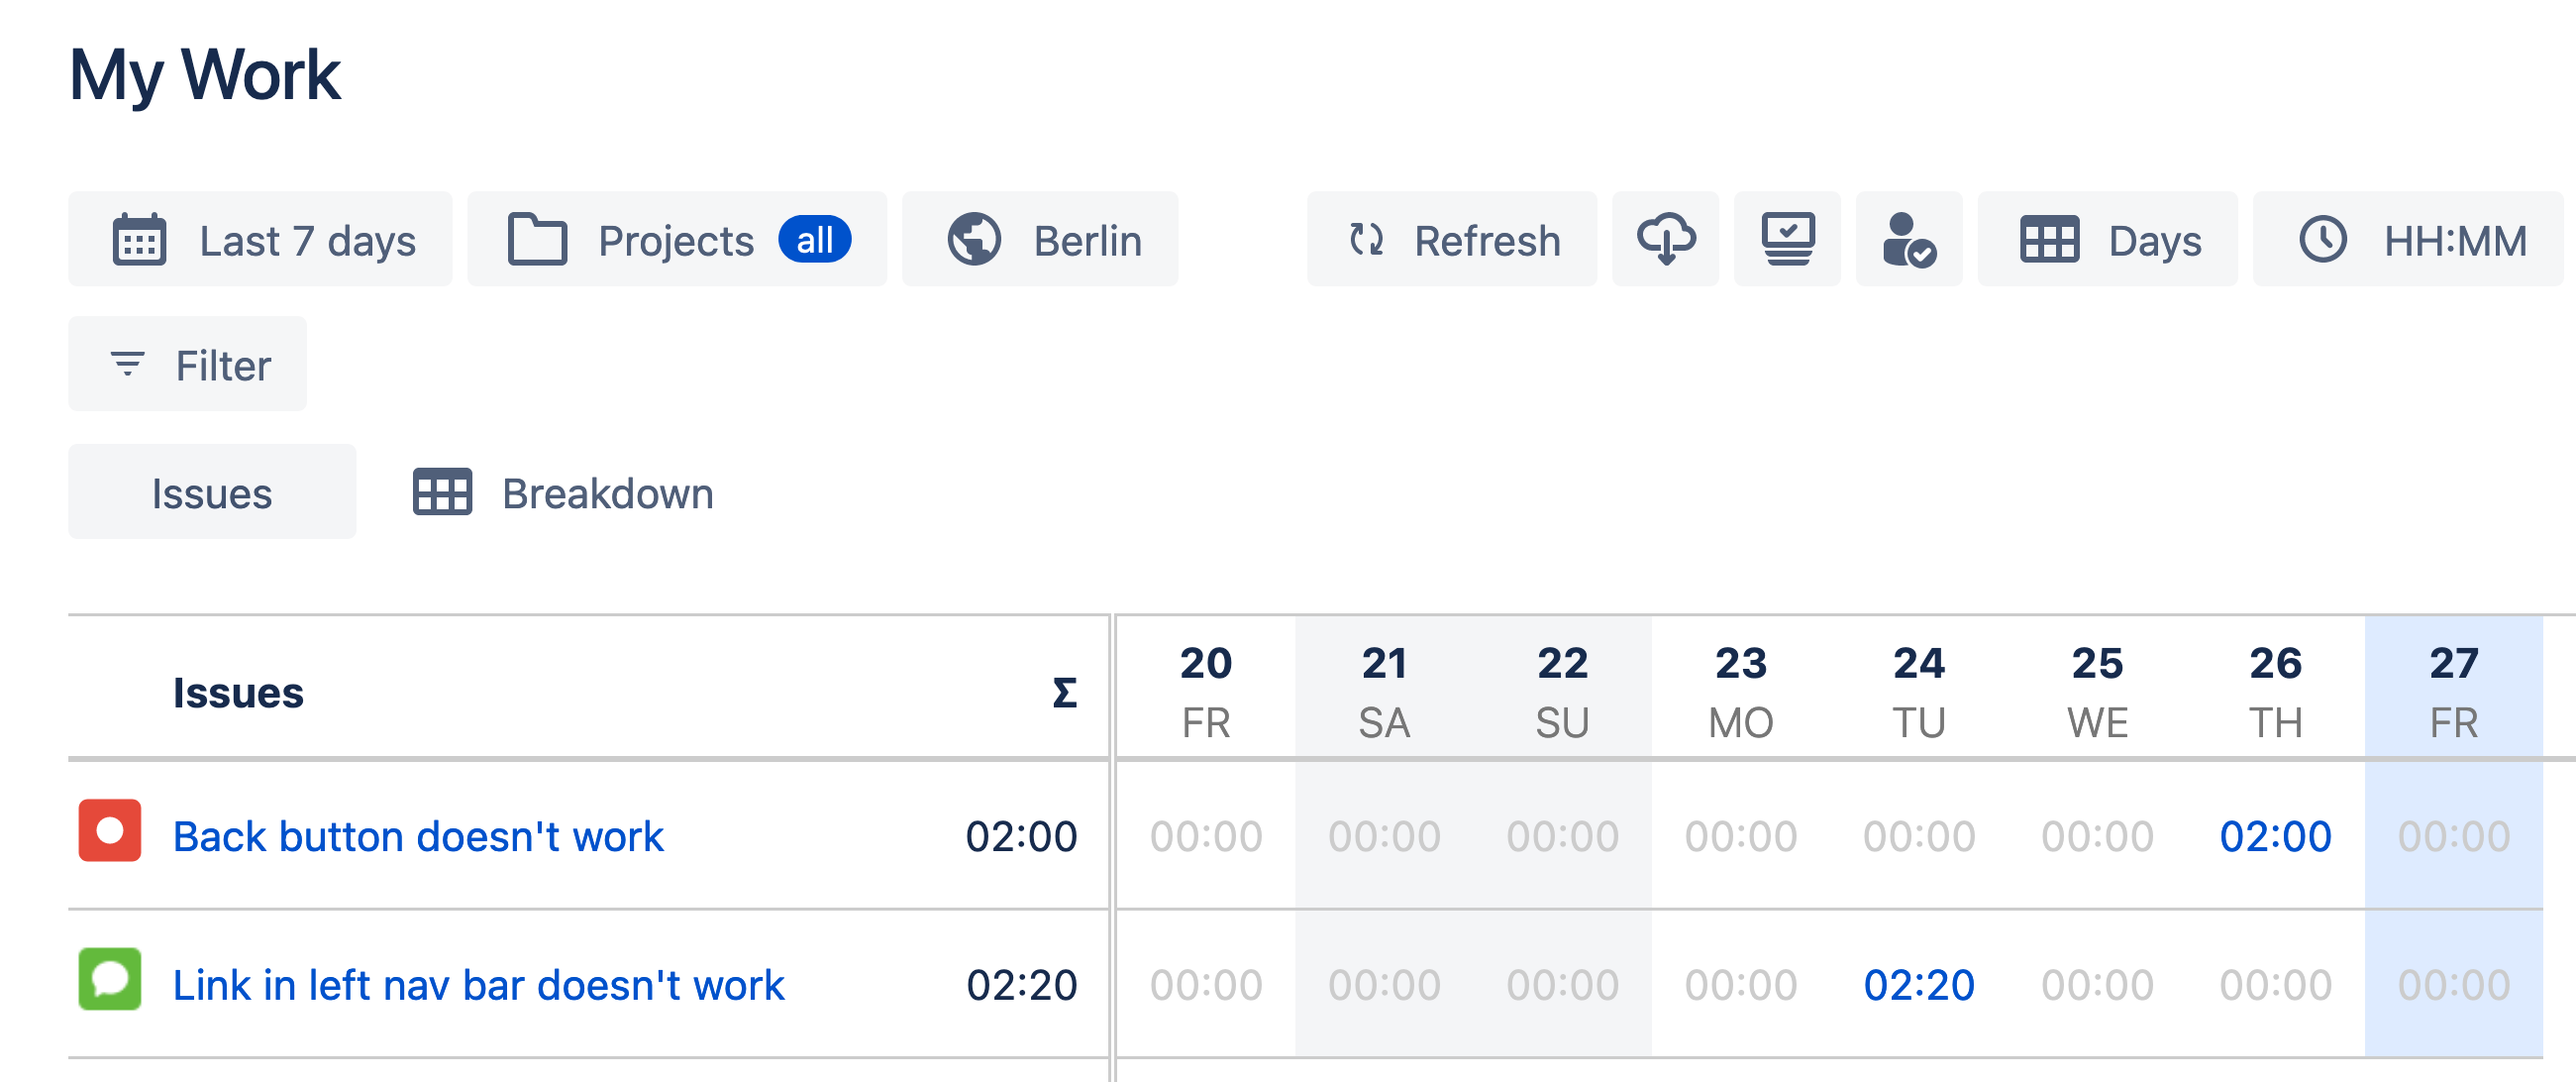The image size is (2576, 1082).
Task: Switch to the Breakdown tab
Action: coord(564,492)
